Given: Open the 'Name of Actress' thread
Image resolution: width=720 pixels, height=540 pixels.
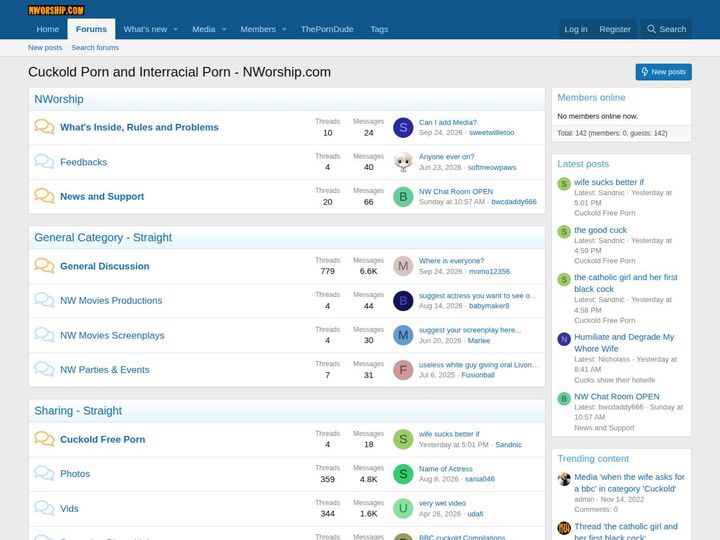Looking at the screenshot, I should pyautogui.click(x=445, y=468).
